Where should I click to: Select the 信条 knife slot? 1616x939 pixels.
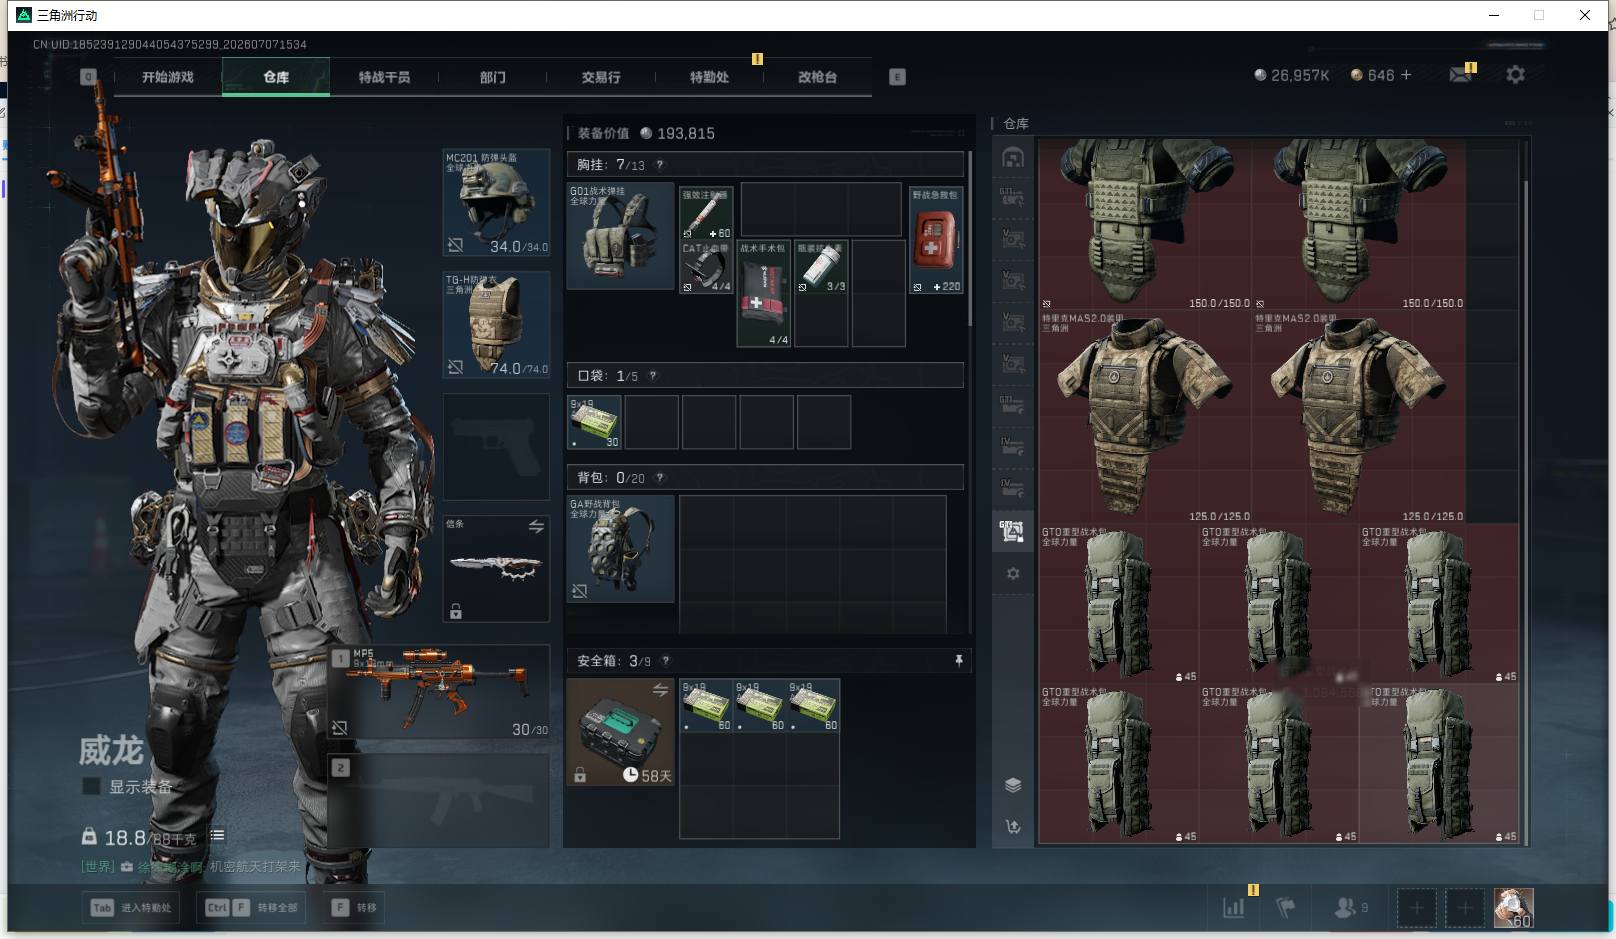click(x=496, y=568)
